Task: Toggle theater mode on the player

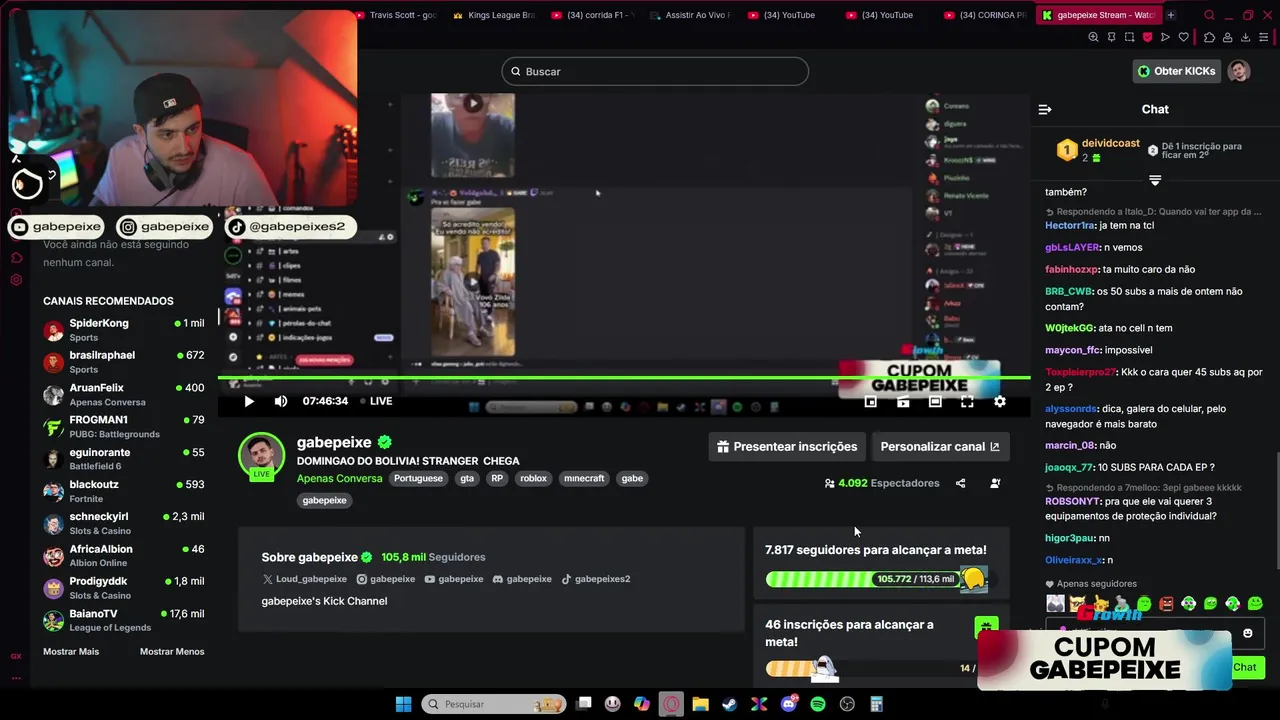Action: point(935,401)
